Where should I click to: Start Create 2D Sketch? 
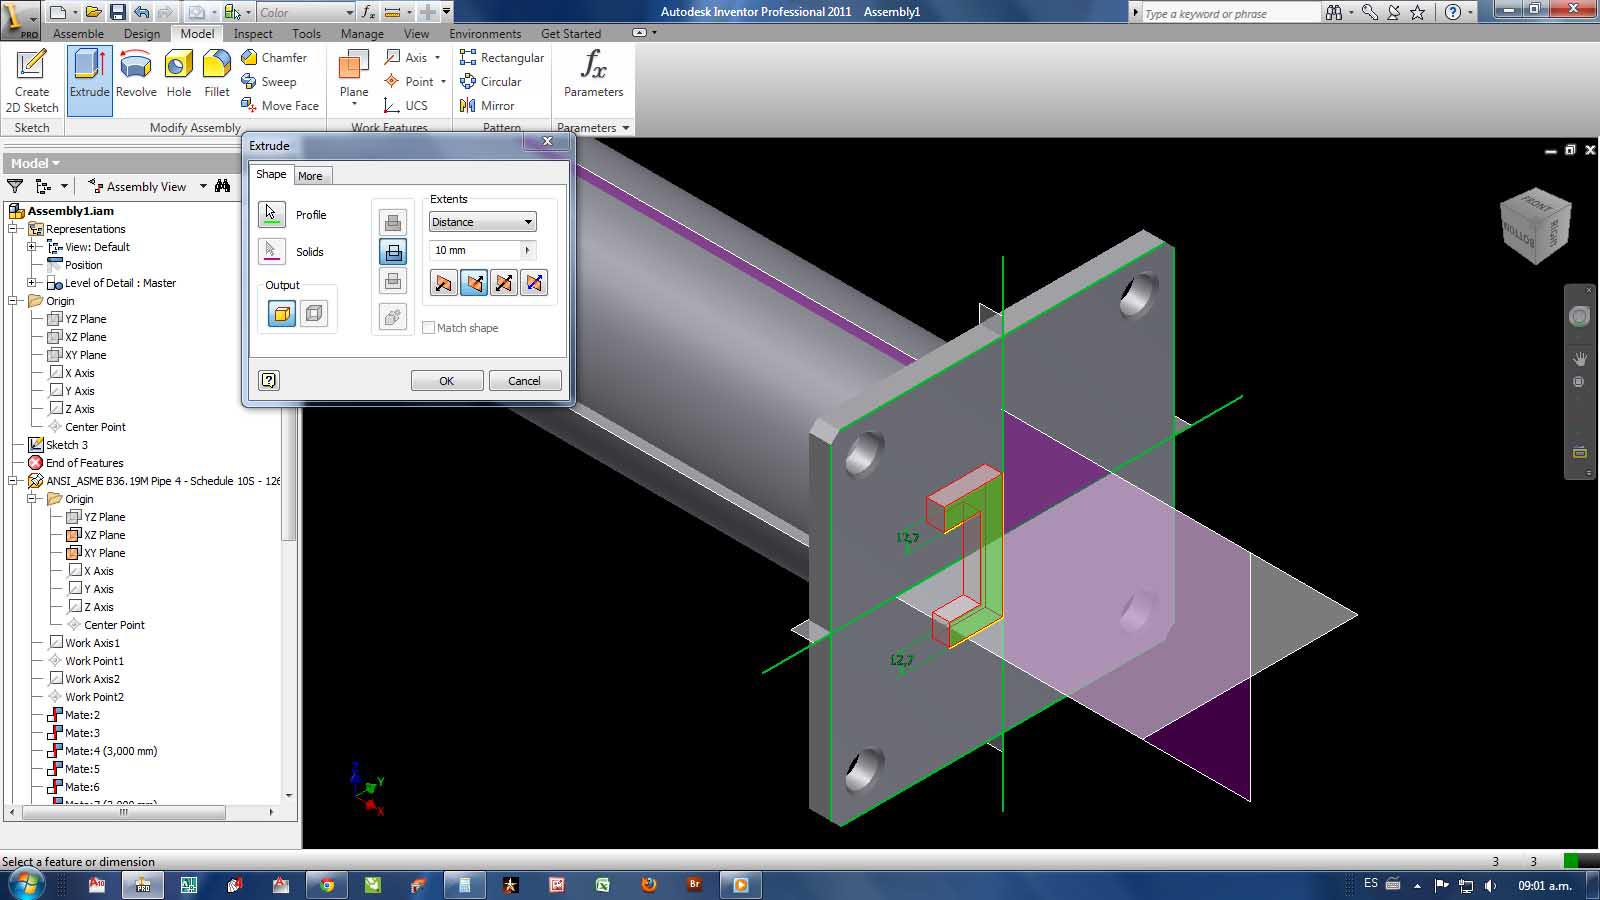pos(32,80)
